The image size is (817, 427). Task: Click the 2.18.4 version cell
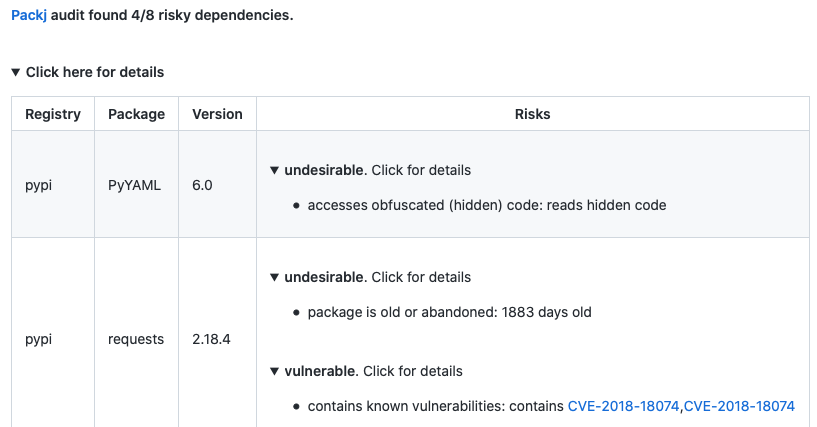211,339
